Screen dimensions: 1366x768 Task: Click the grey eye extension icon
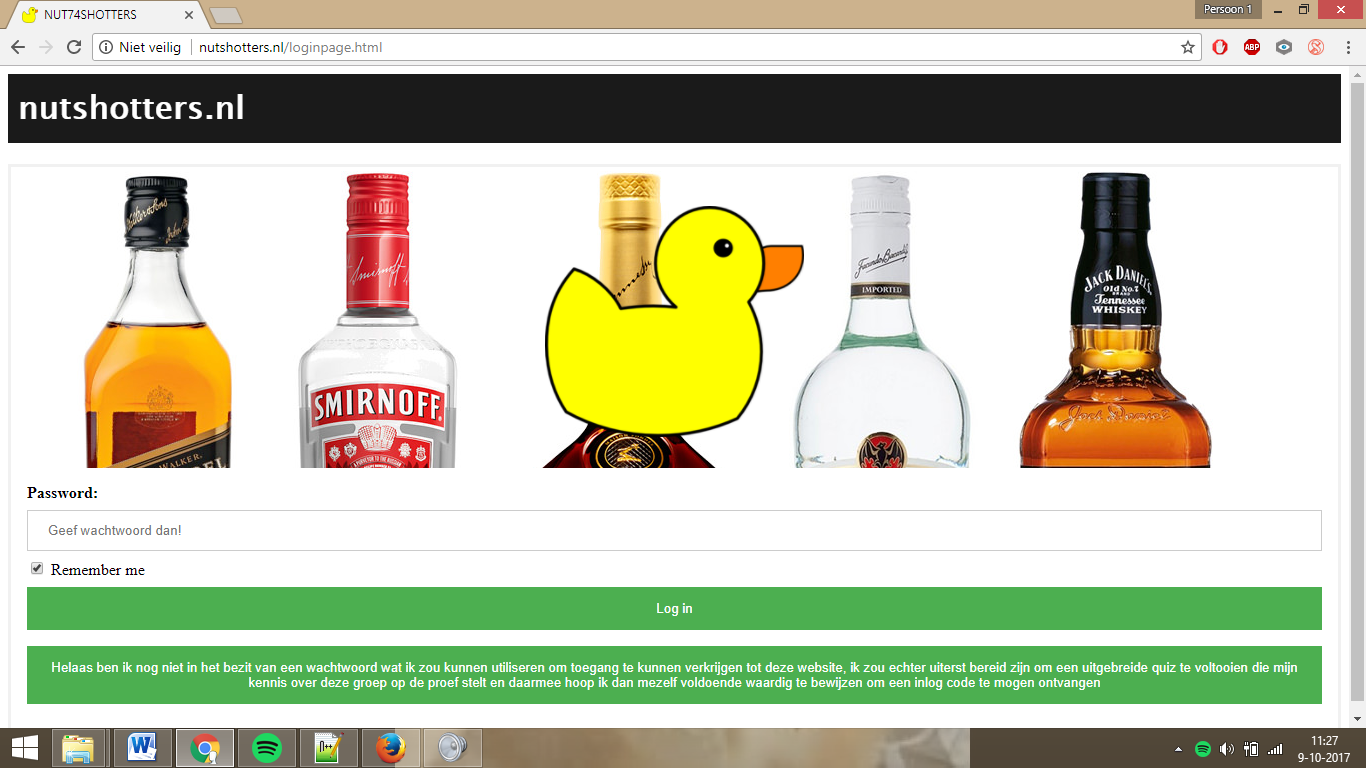pyautogui.click(x=1284, y=47)
